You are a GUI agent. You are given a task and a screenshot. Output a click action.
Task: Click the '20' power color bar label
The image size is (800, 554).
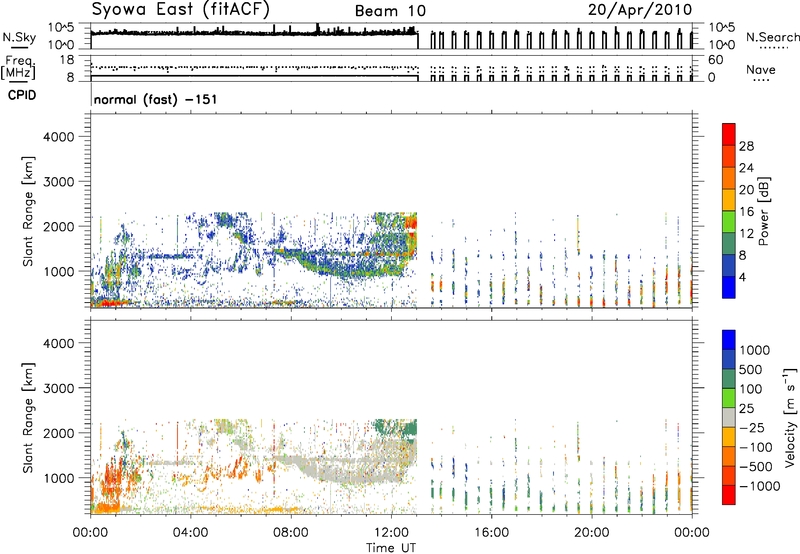click(746, 190)
